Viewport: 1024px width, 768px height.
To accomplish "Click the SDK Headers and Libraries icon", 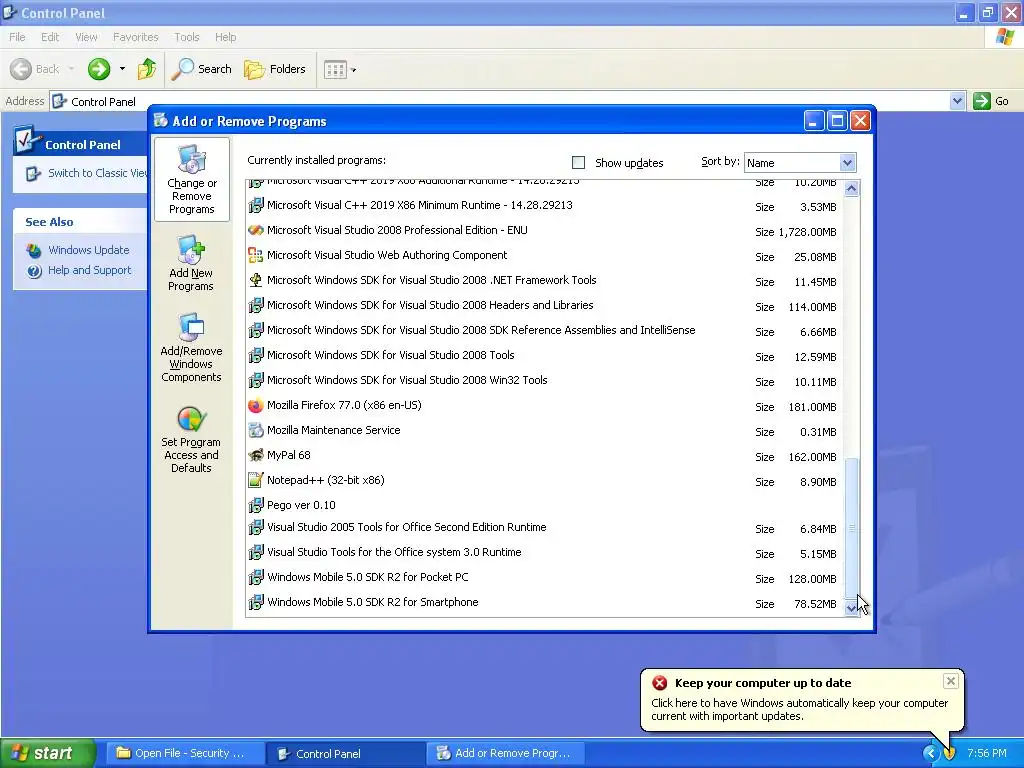I will tap(256, 305).
